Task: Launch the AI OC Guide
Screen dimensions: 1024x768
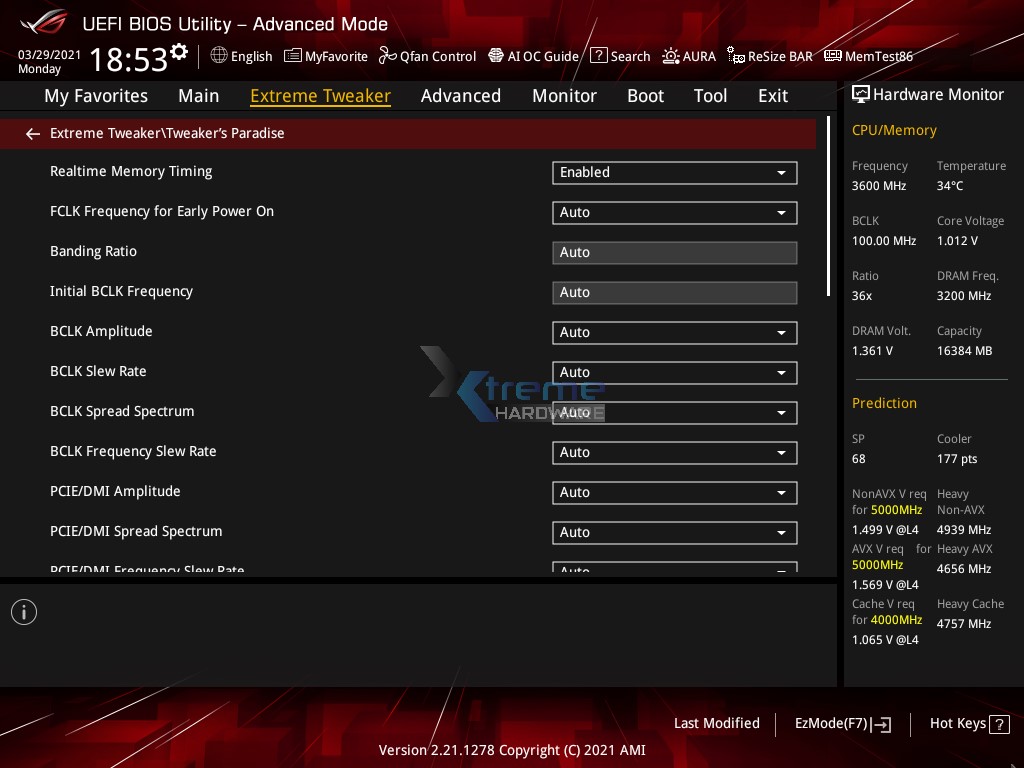Action: pos(533,56)
